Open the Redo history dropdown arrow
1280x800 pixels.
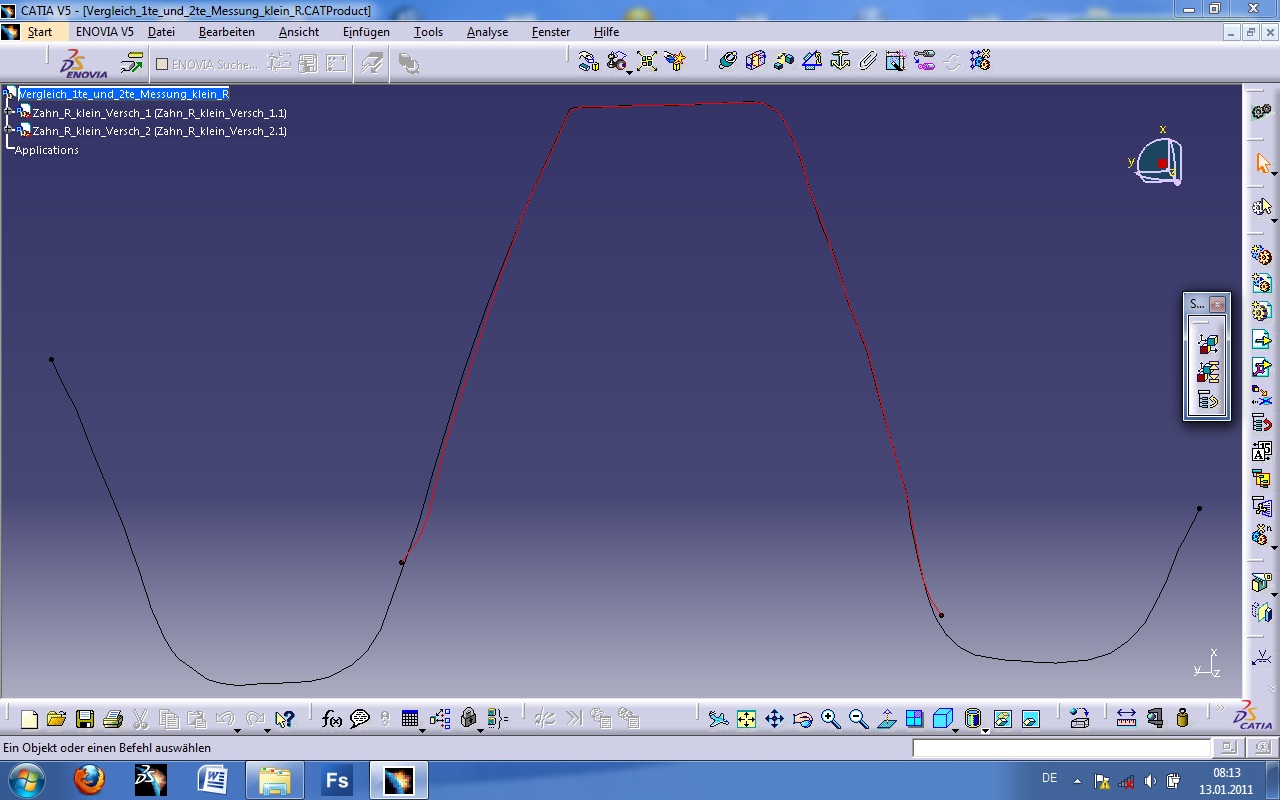[x=267, y=730]
